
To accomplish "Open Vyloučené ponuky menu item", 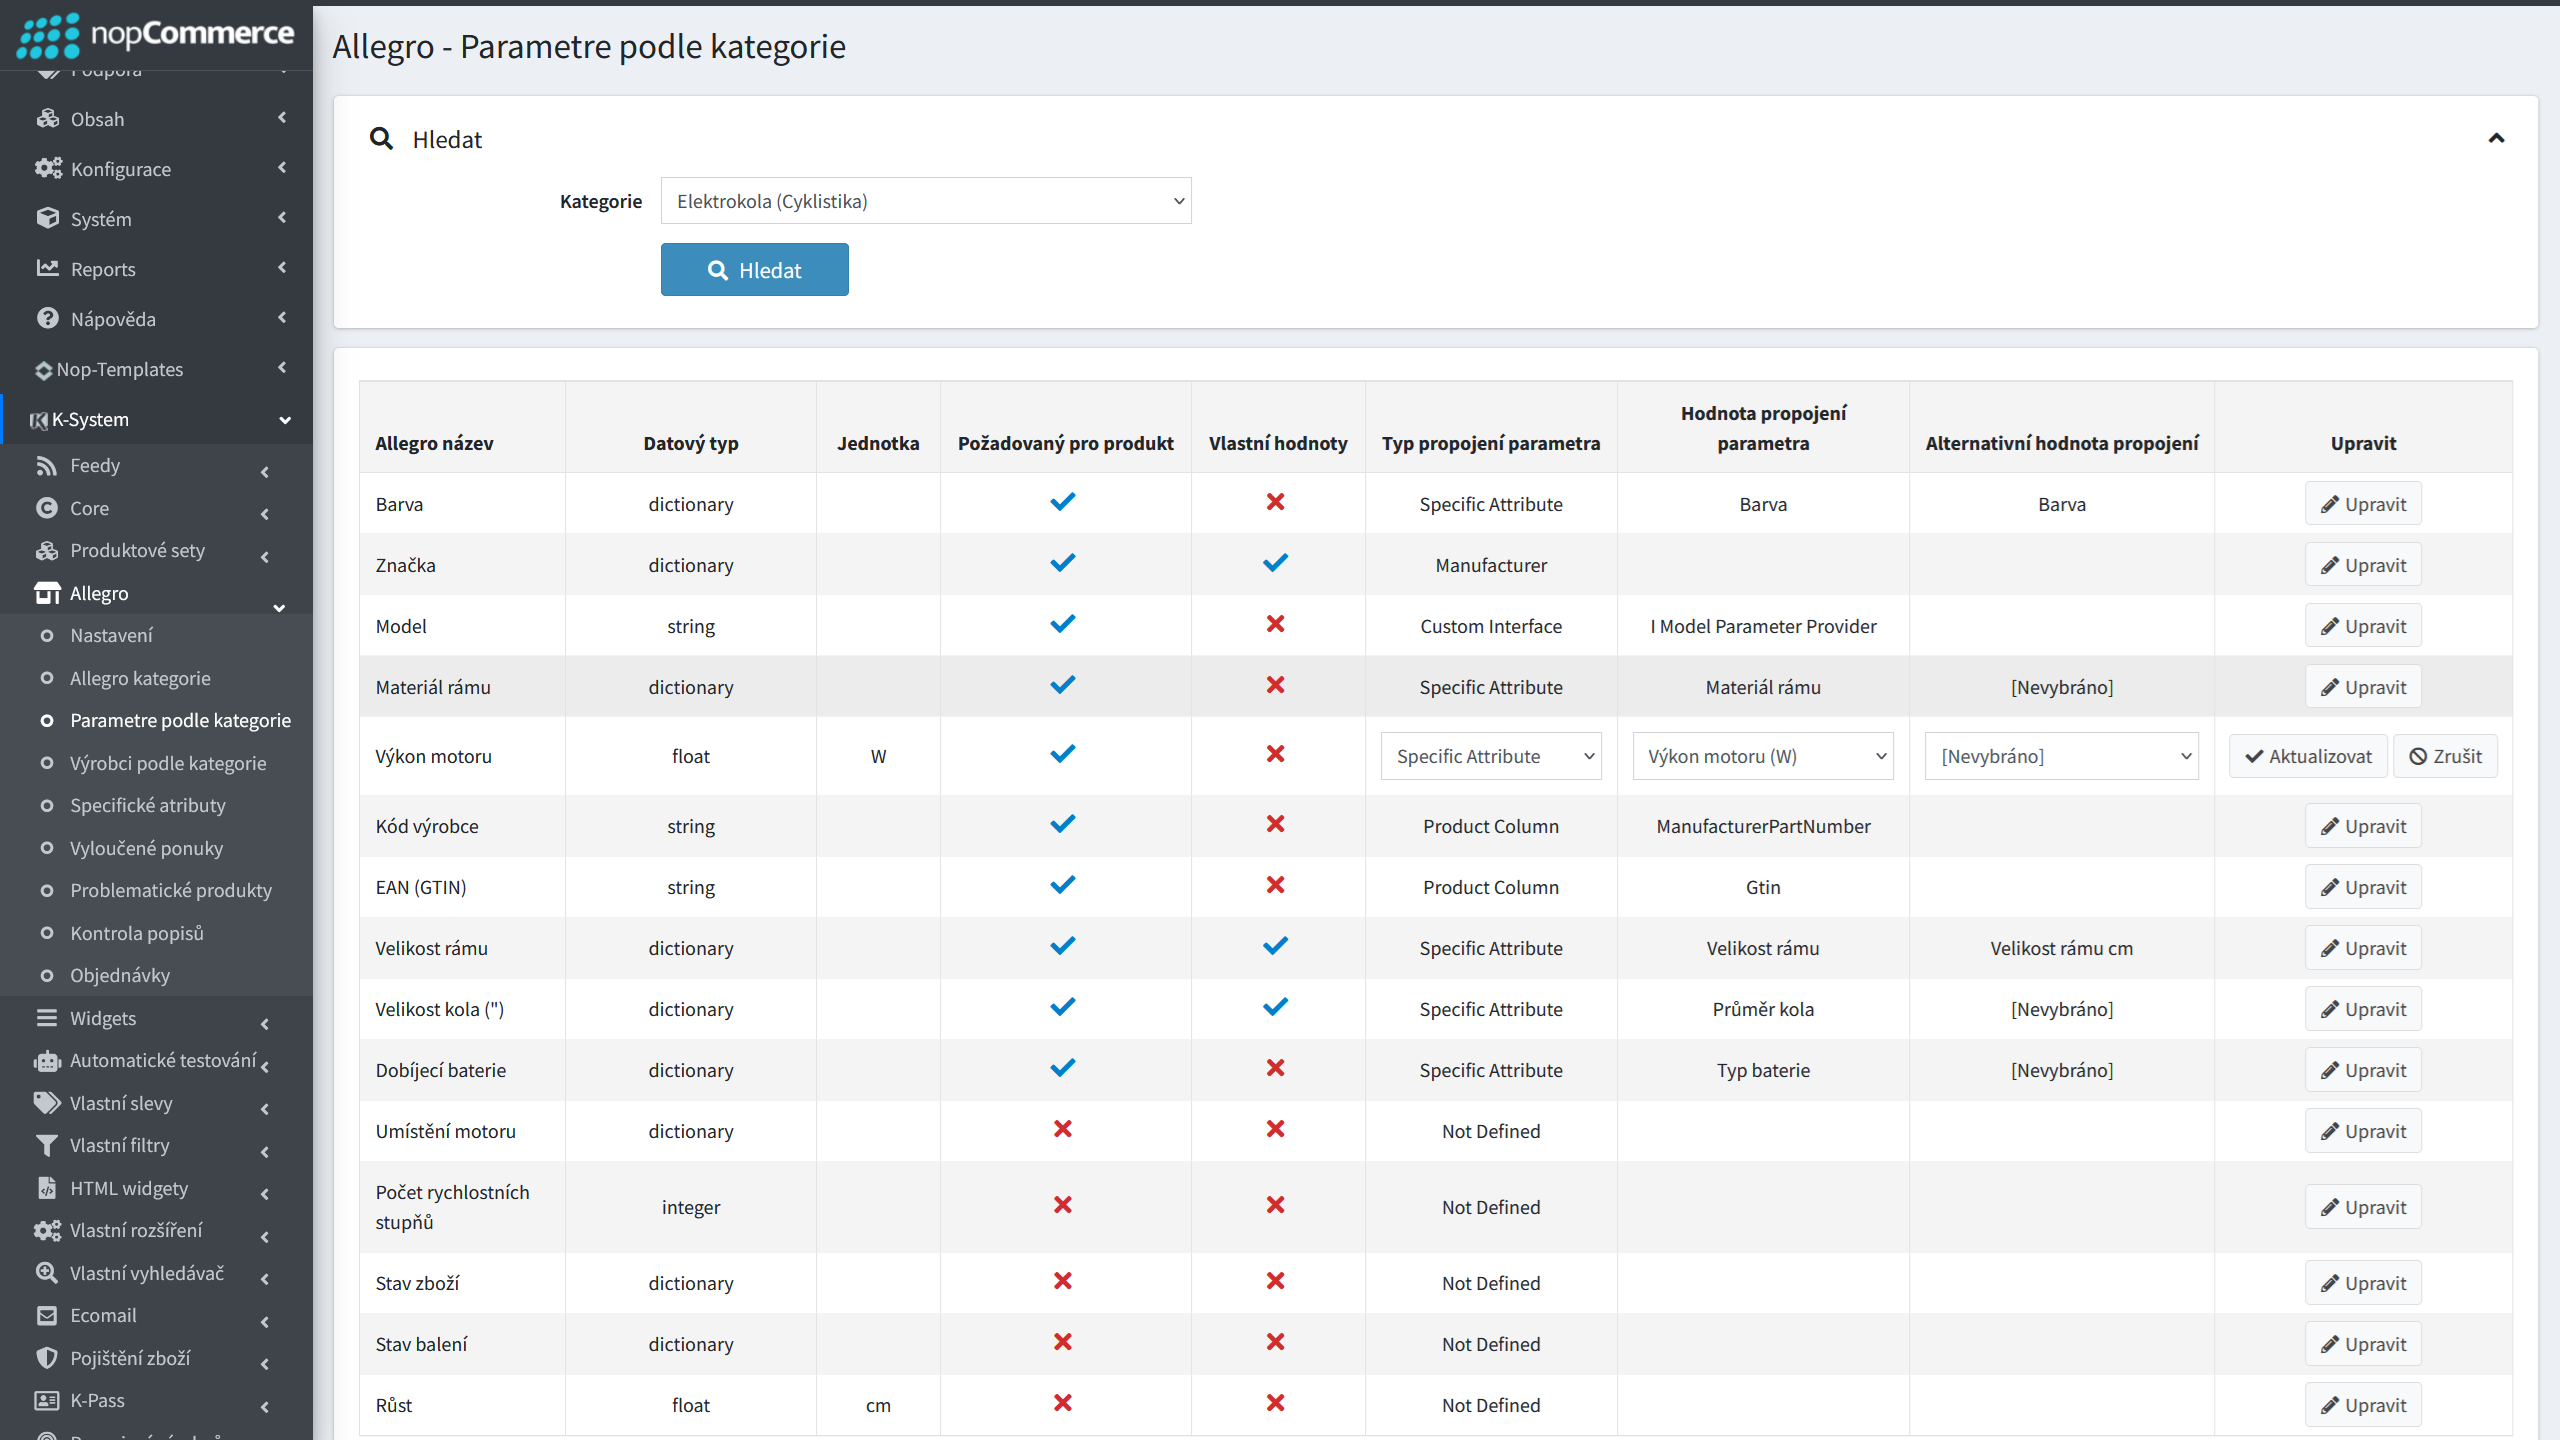I will pyautogui.click(x=146, y=848).
